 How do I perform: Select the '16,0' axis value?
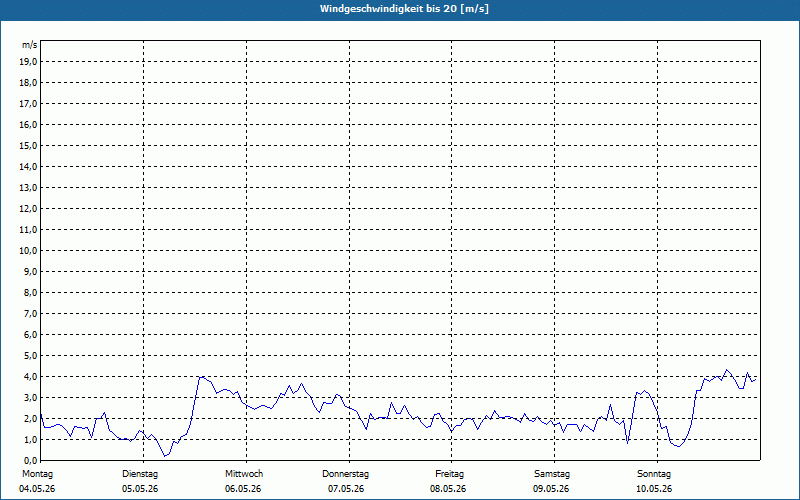pyautogui.click(x=28, y=124)
